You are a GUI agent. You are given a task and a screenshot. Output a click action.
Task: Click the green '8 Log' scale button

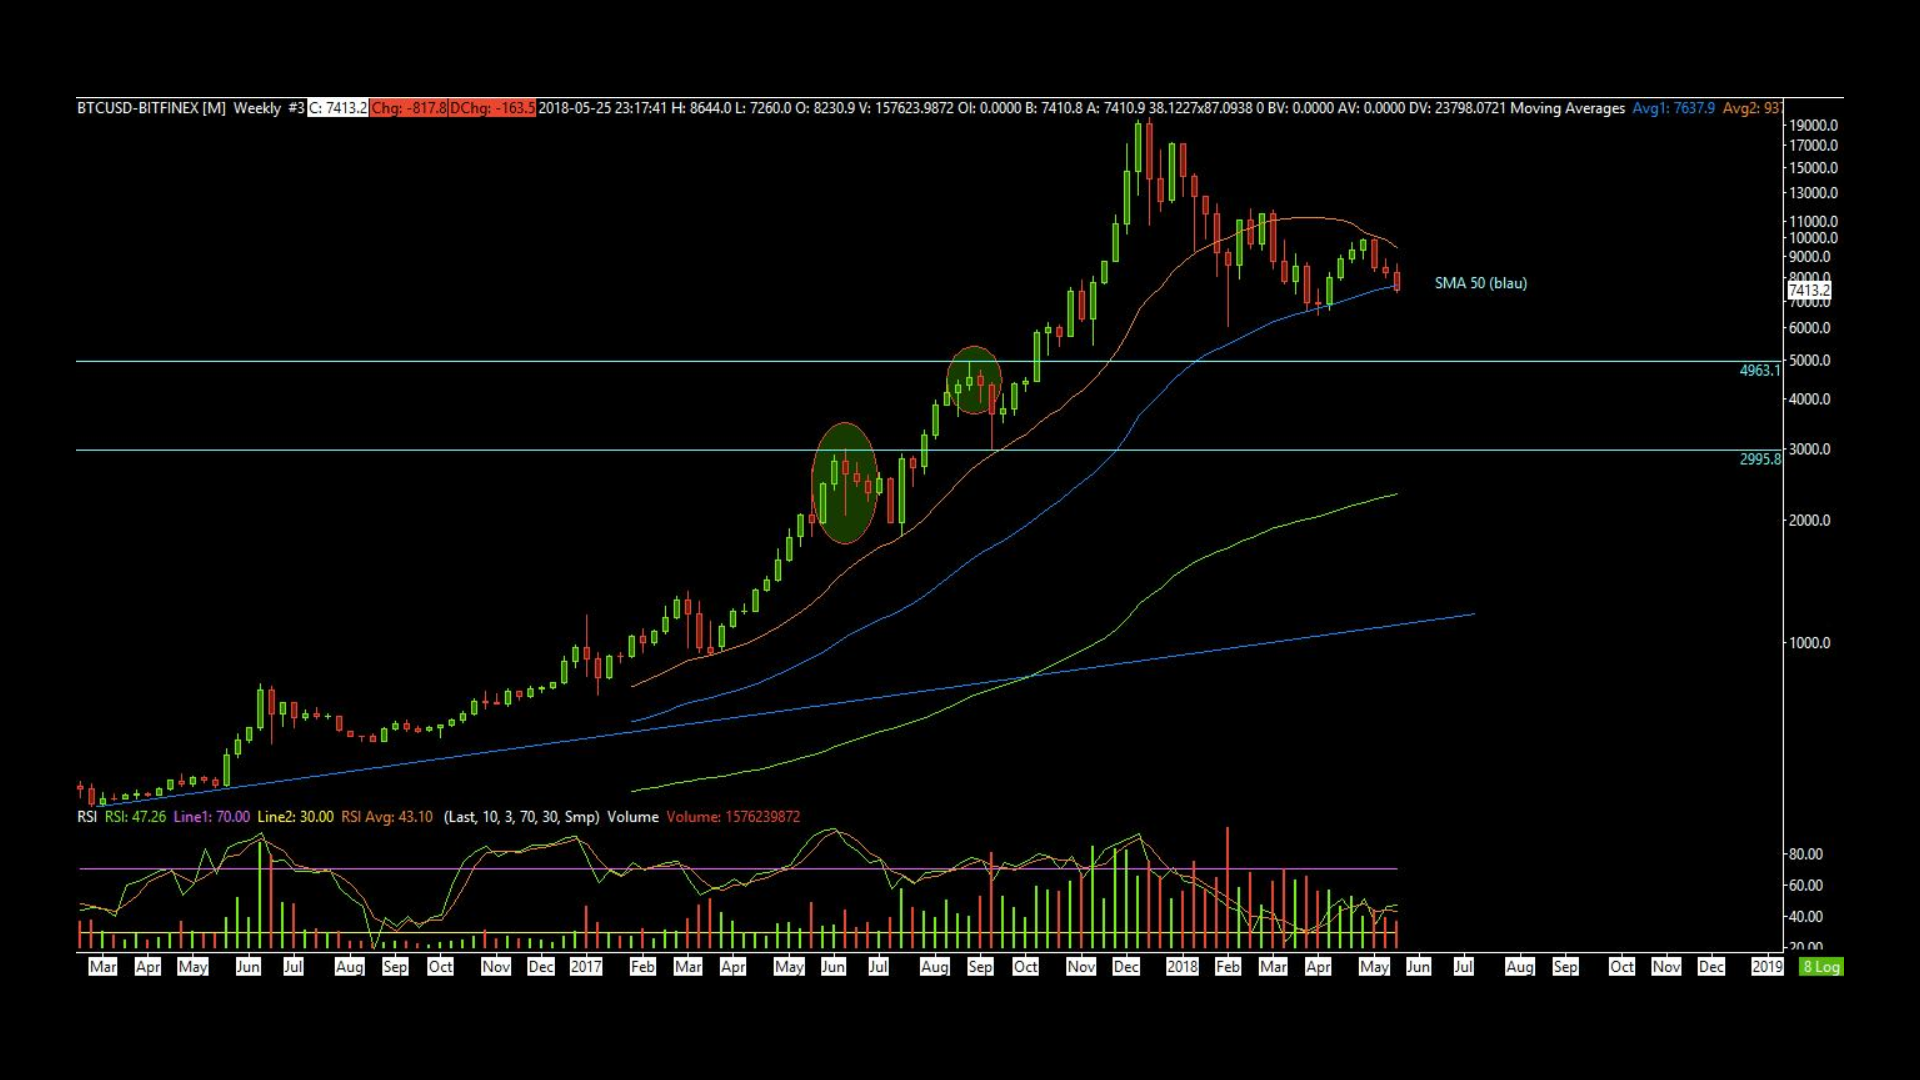pyautogui.click(x=1821, y=966)
